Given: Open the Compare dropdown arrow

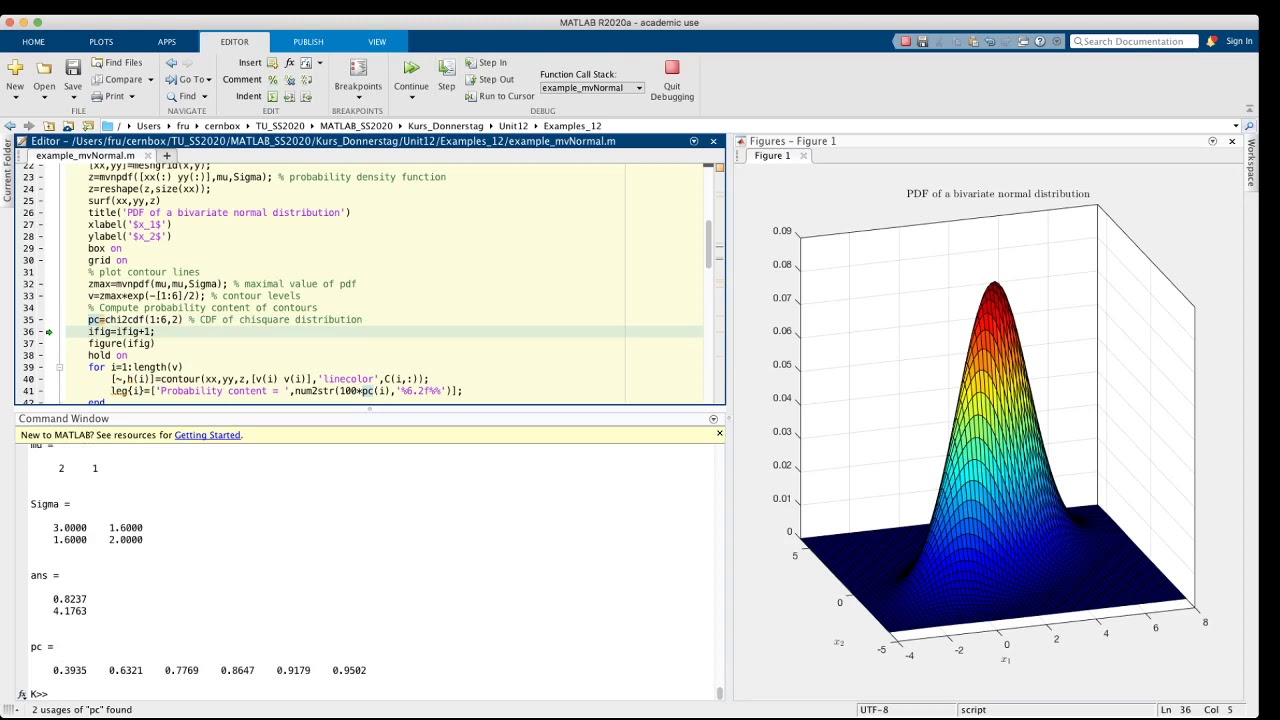Looking at the screenshot, I should [151, 80].
